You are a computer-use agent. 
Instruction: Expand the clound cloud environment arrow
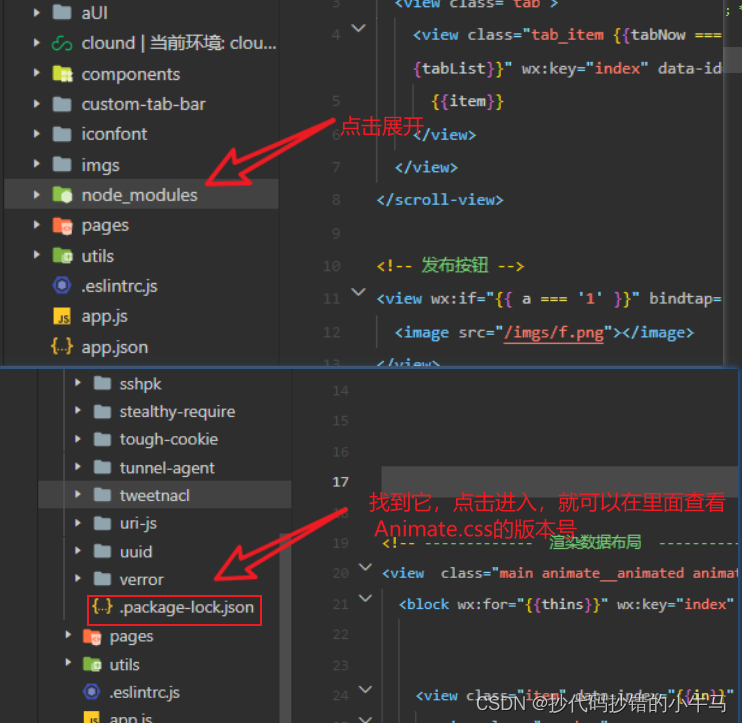tap(36, 43)
